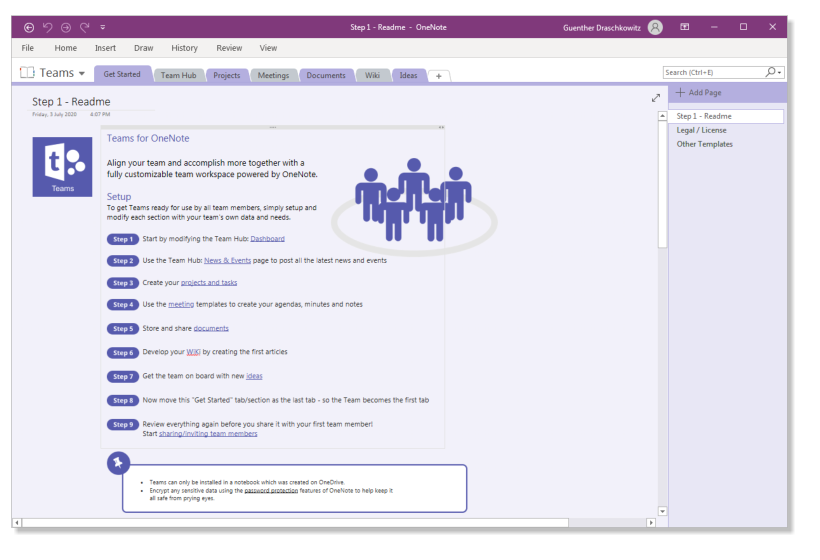Open the sharing/inviting team members link

208,433
